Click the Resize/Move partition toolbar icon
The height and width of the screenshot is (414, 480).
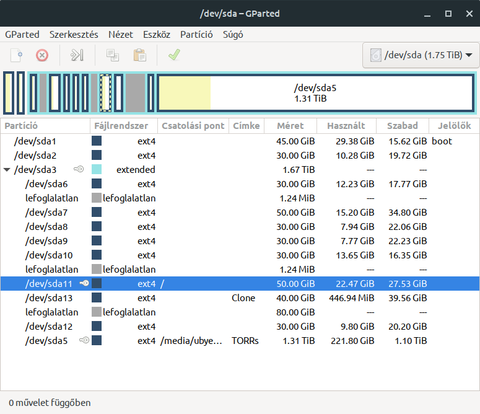77,55
